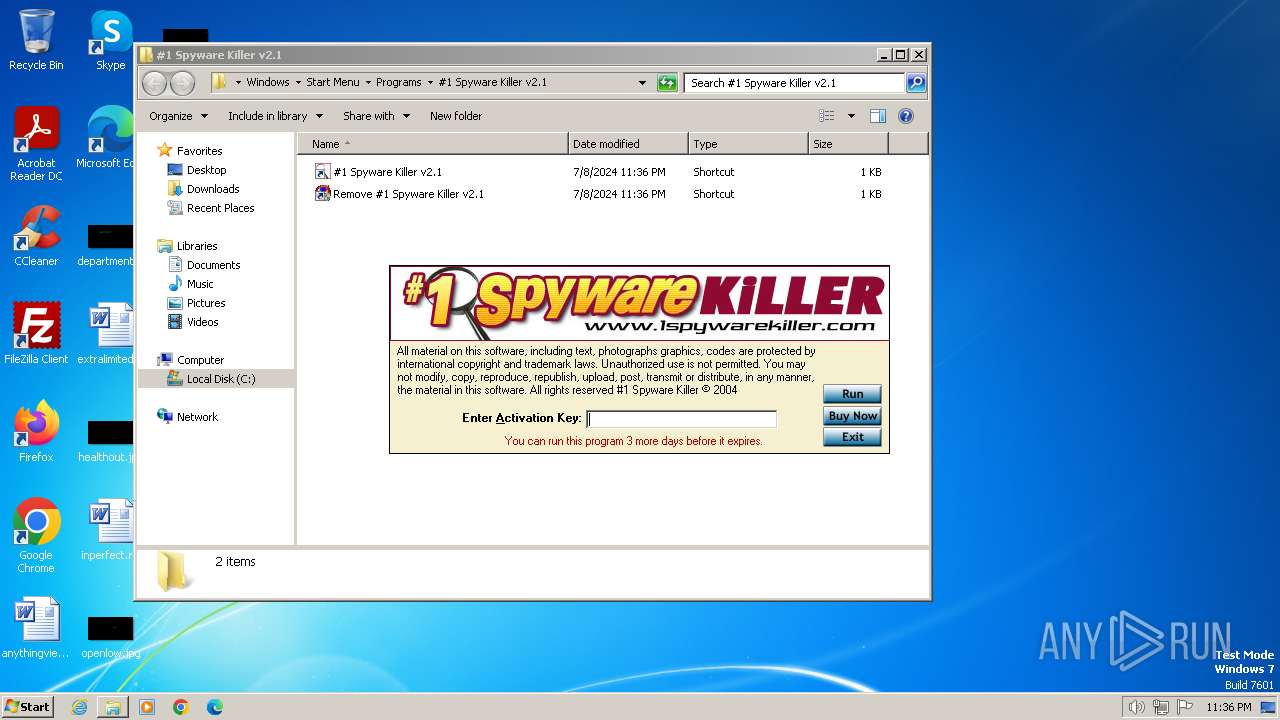1280x720 pixels.
Task: Select the Skype desktop icon
Action: [110, 41]
